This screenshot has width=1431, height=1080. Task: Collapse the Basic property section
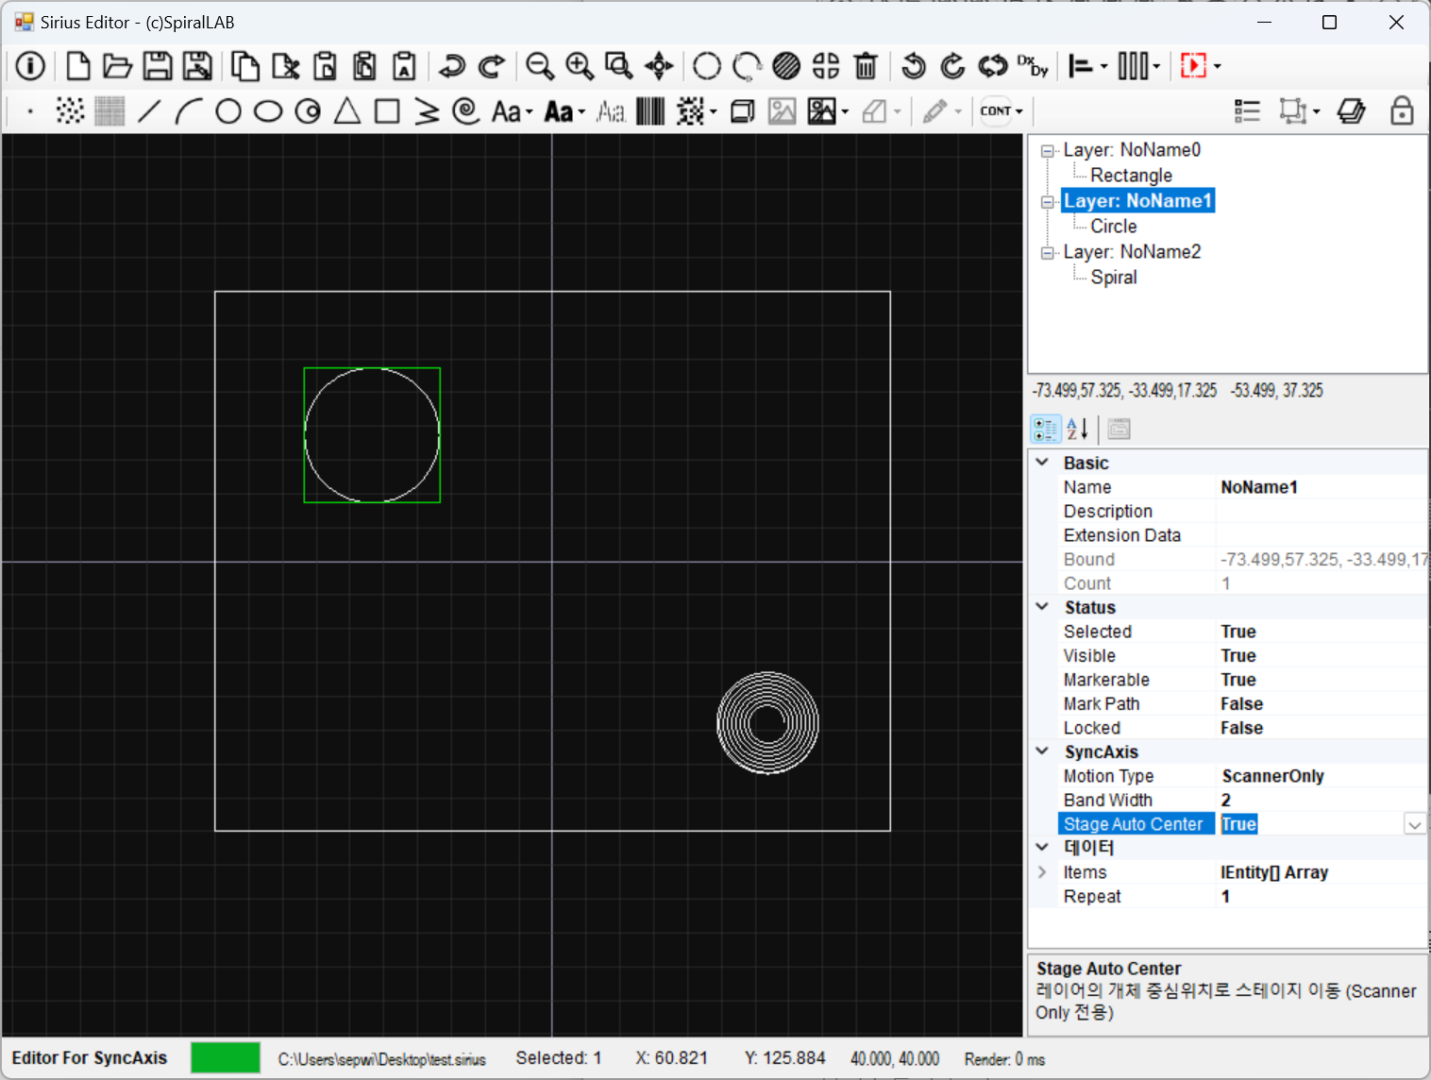[1042, 462]
